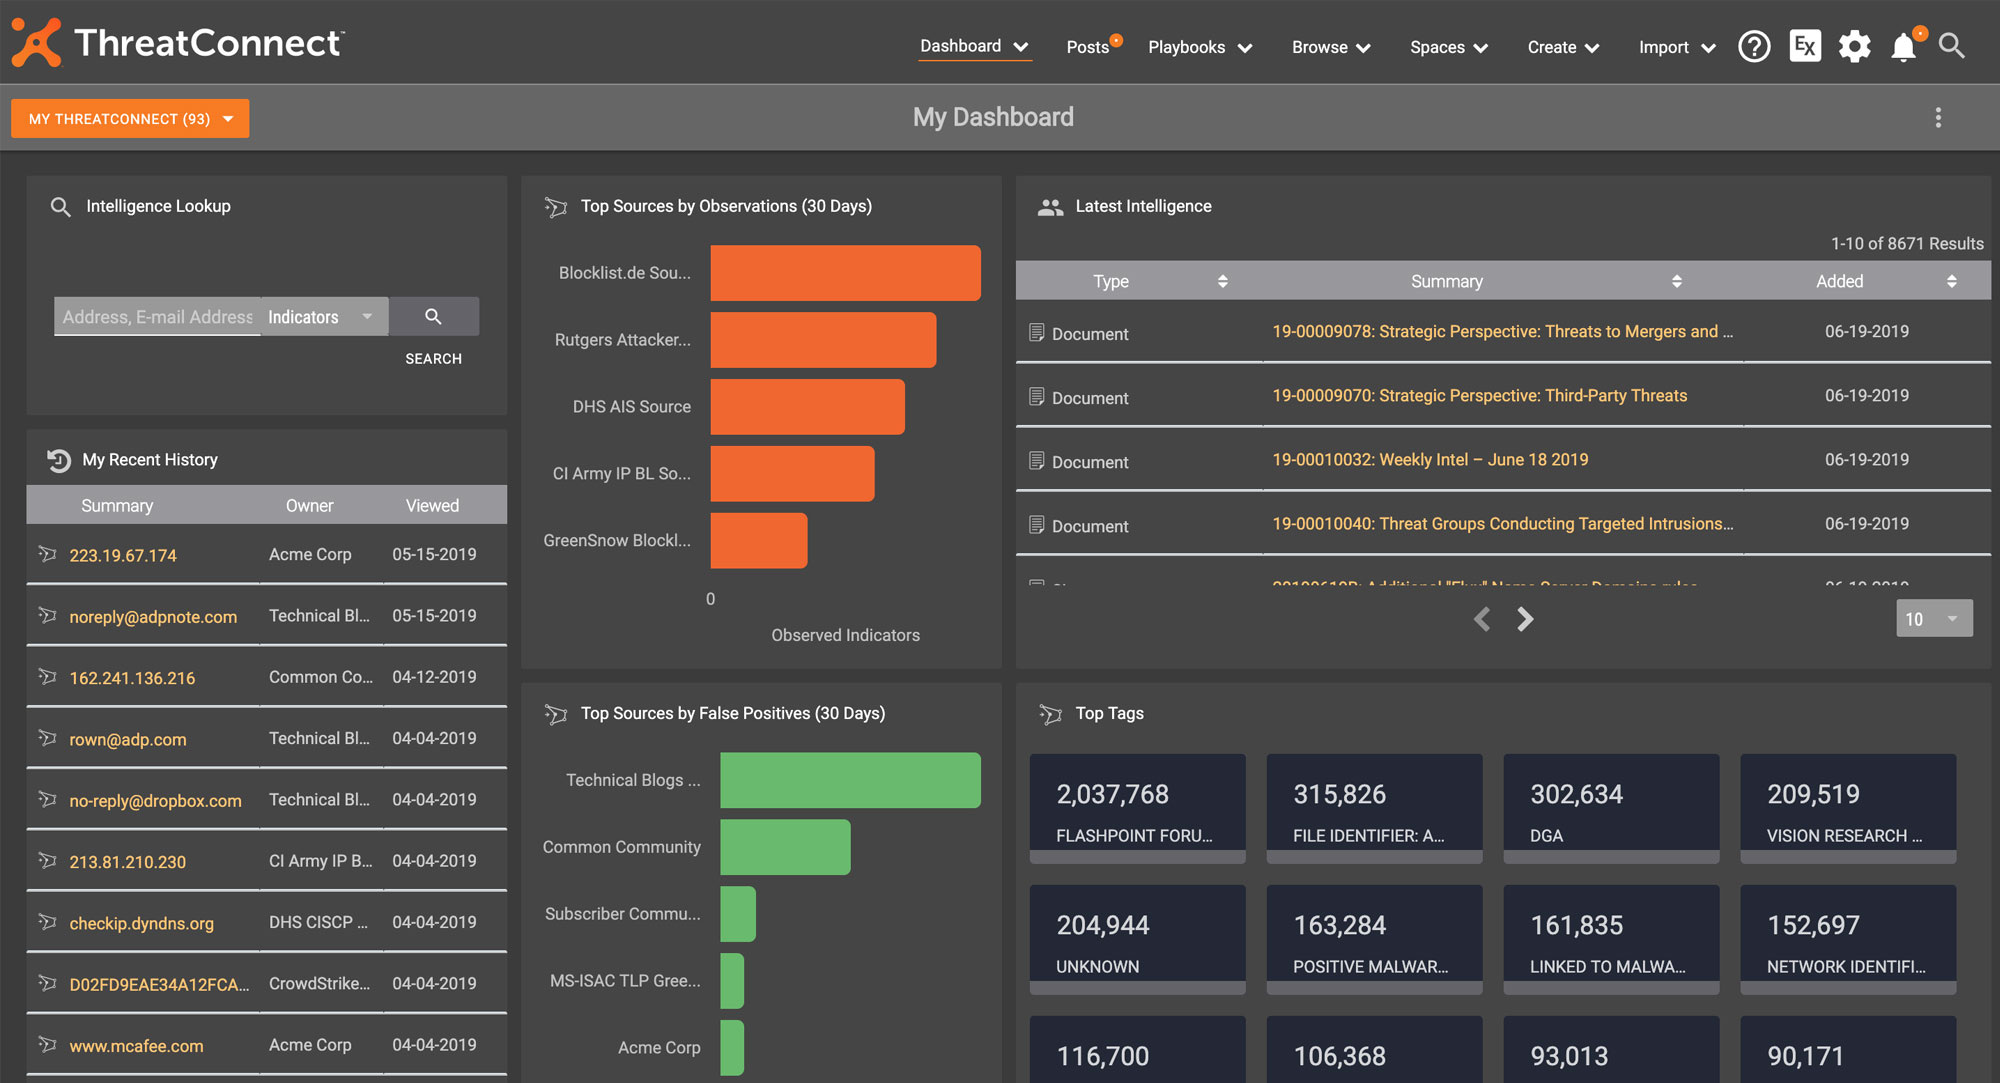Focus the Intelligence Lookup address input
This screenshot has height=1083, width=2000.
157,316
